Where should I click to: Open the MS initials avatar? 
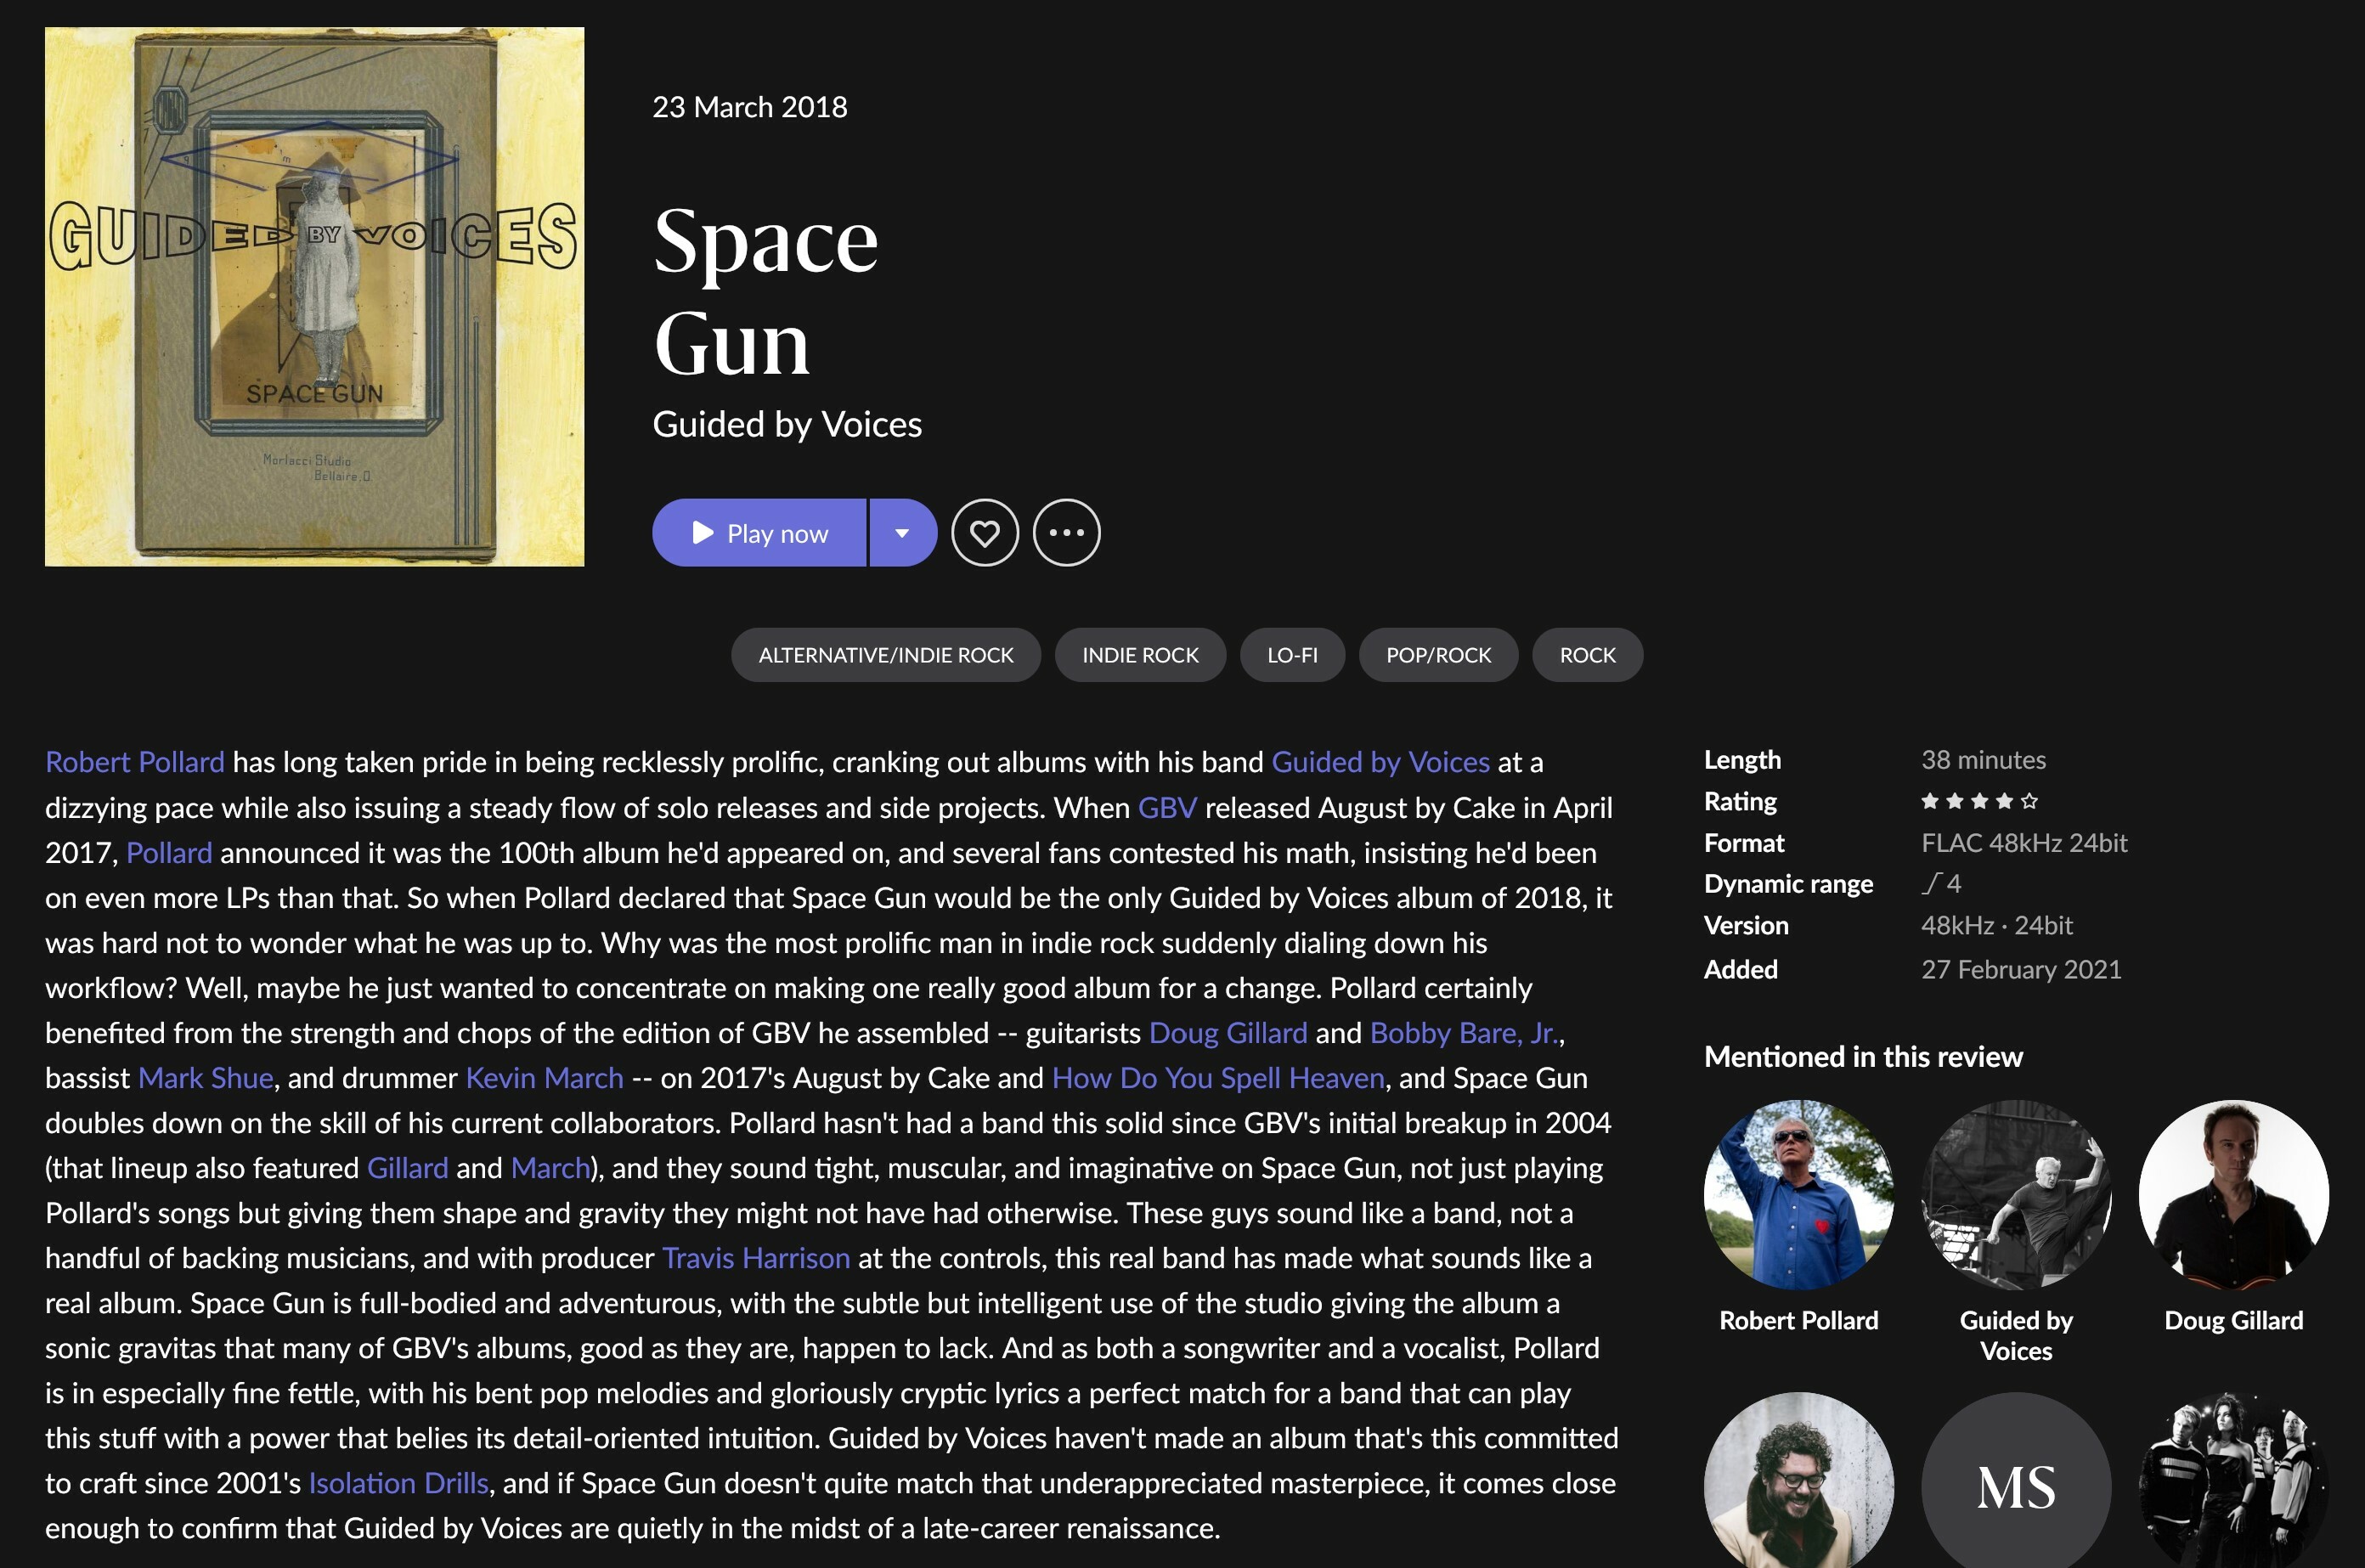[2015, 1481]
